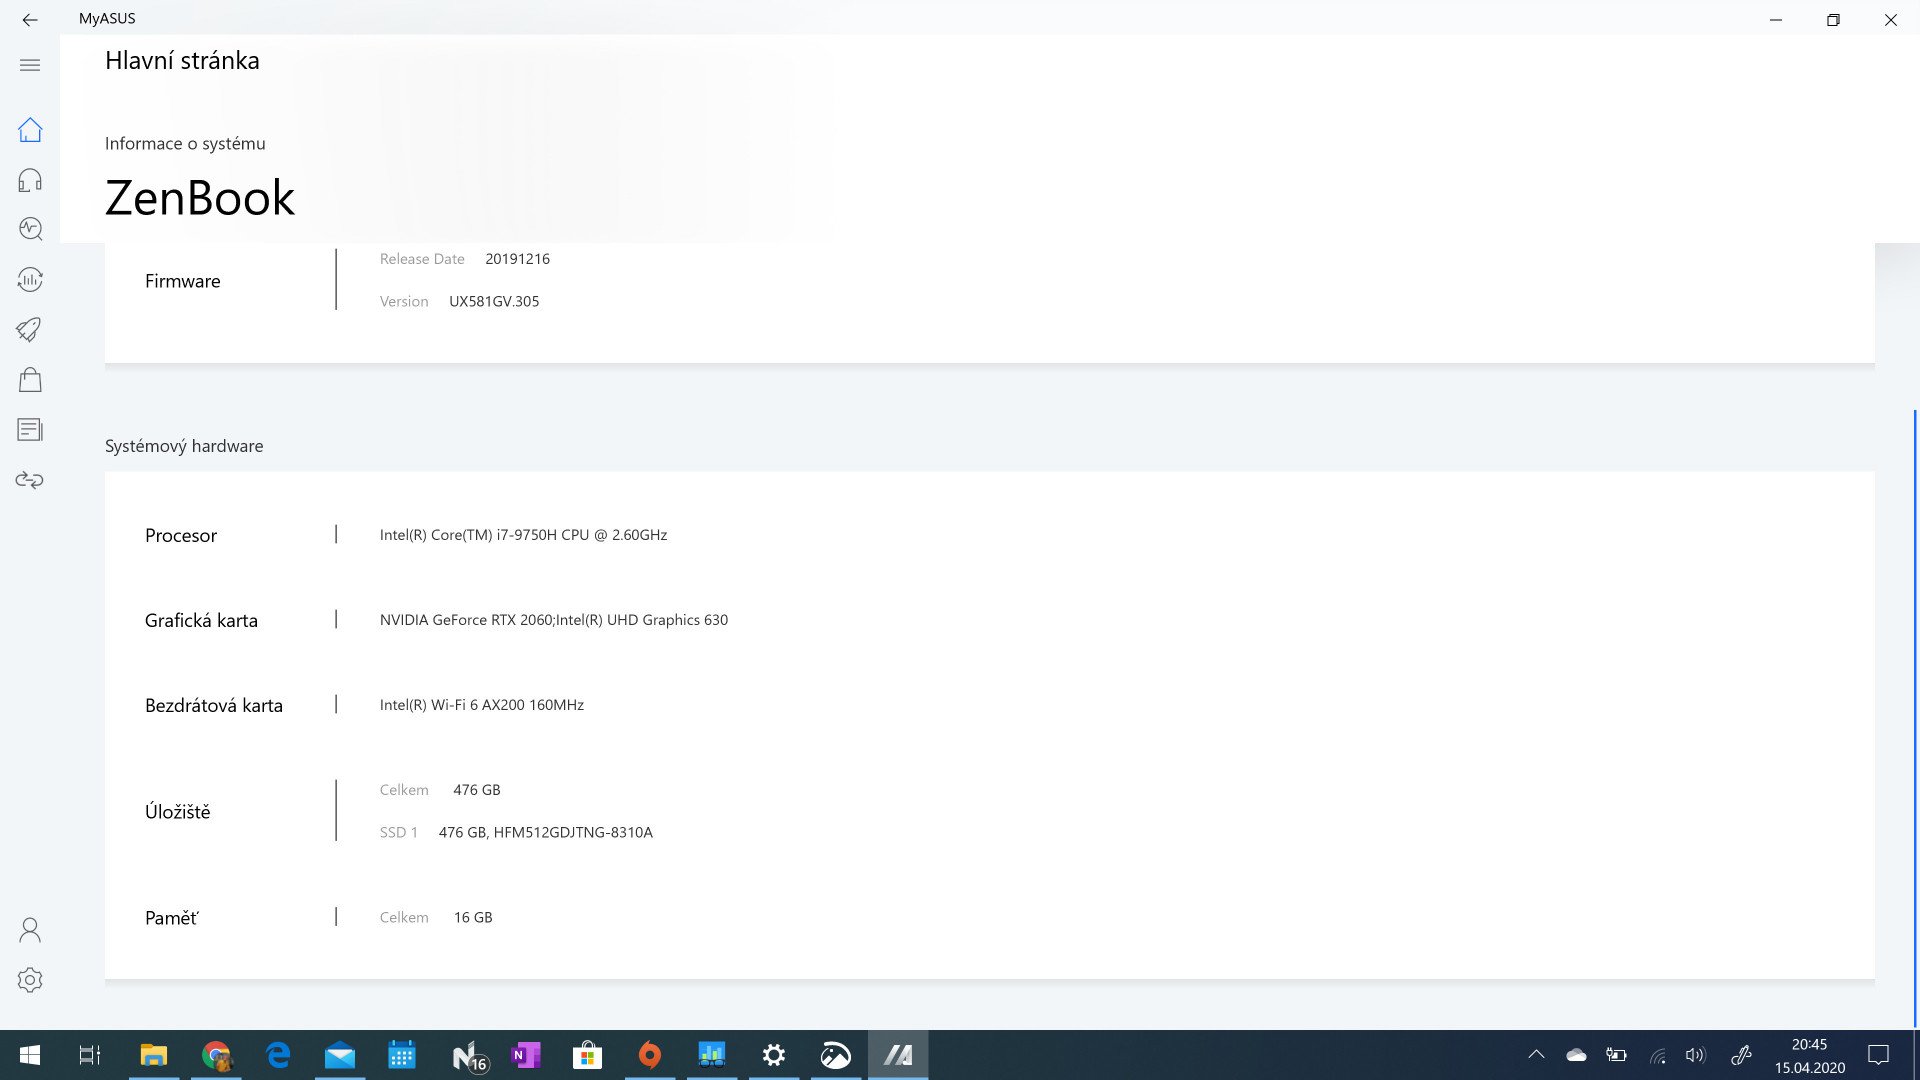Open the blue chart app on taskbar
This screenshot has height=1080, width=1920.
pos(712,1055)
